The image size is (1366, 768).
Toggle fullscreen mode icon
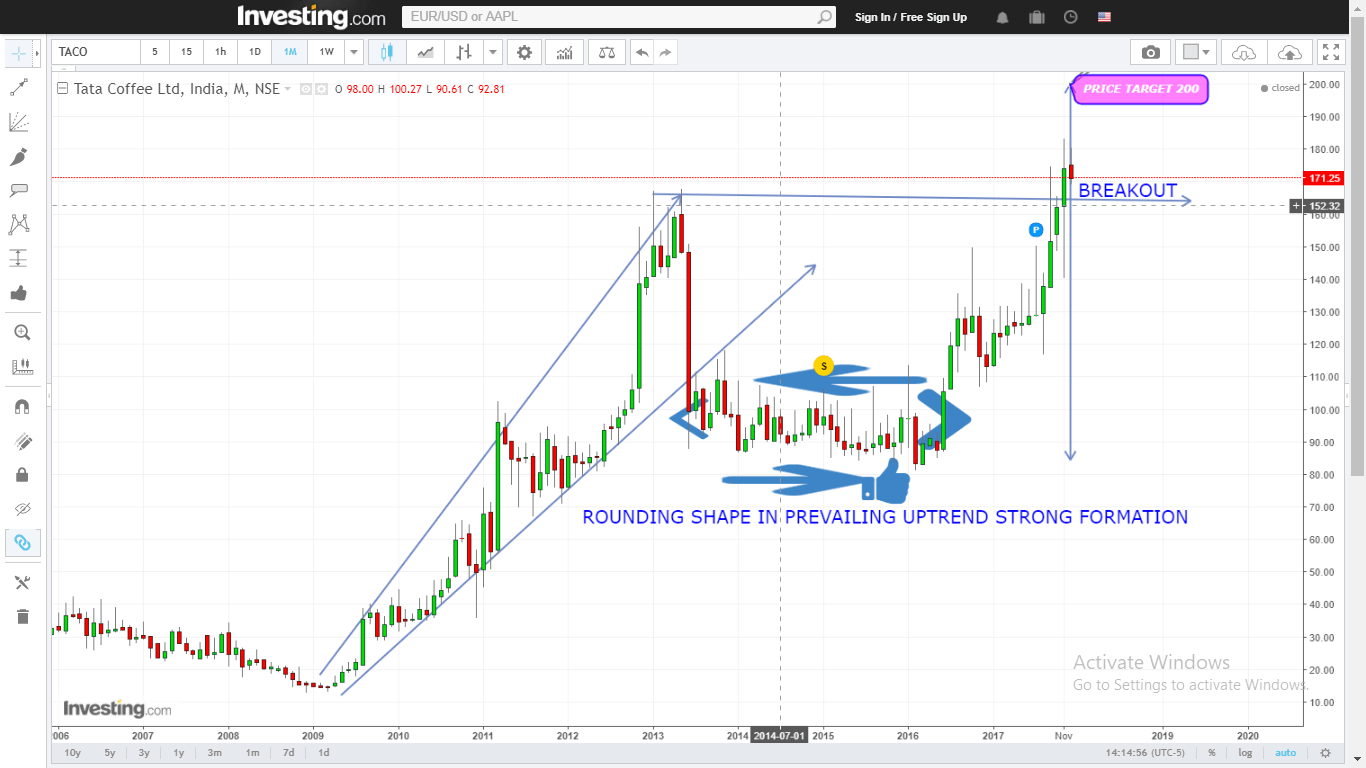[1330, 52]
